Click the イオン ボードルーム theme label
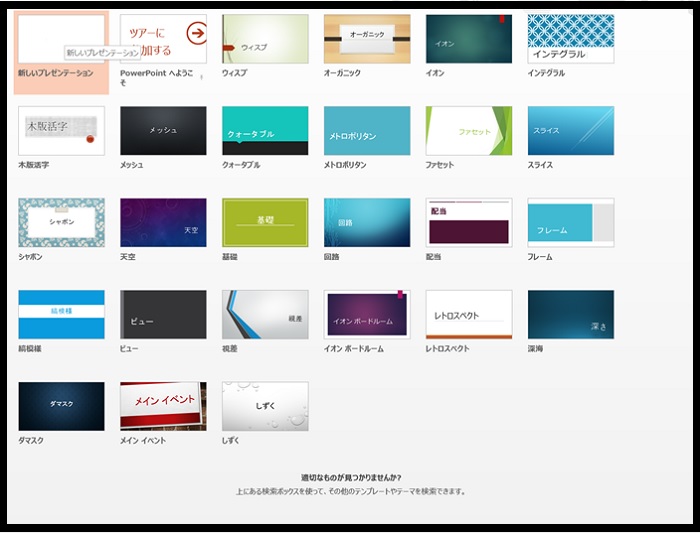Screen dimensions: 700x533 [359, 349]
